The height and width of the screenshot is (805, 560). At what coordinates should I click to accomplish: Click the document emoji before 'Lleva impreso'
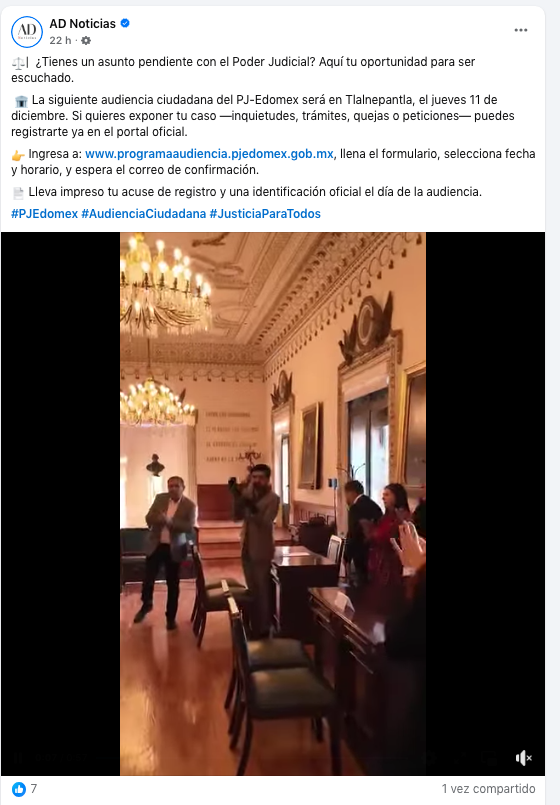18,193
